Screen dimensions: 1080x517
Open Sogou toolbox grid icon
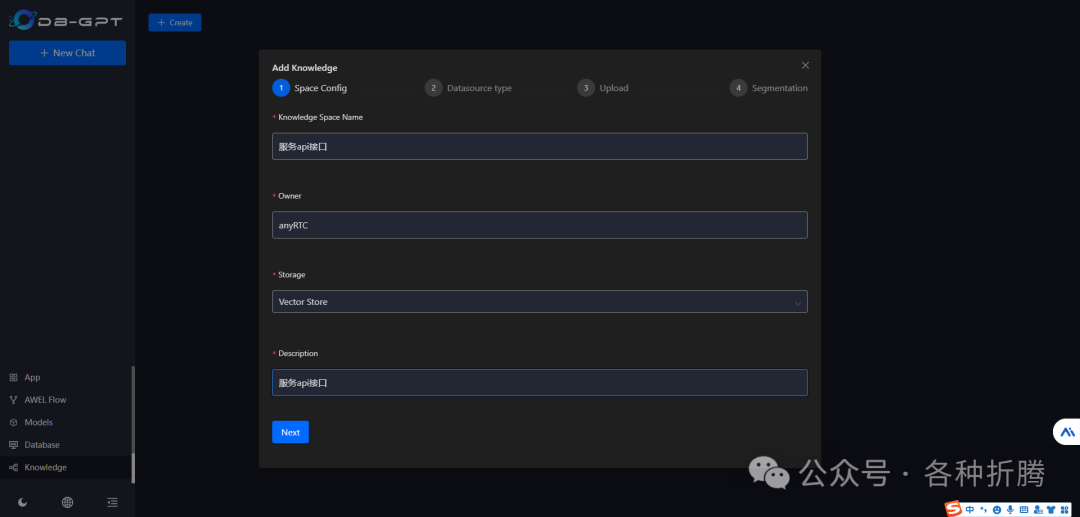[x=1064, y=510]
